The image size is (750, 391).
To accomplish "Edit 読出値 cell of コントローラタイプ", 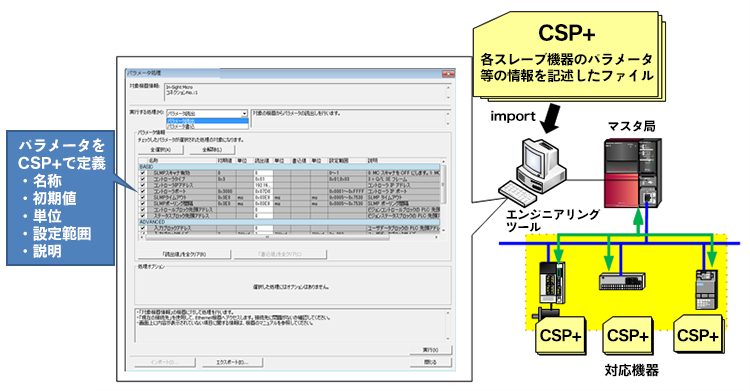I will [263, 179].
